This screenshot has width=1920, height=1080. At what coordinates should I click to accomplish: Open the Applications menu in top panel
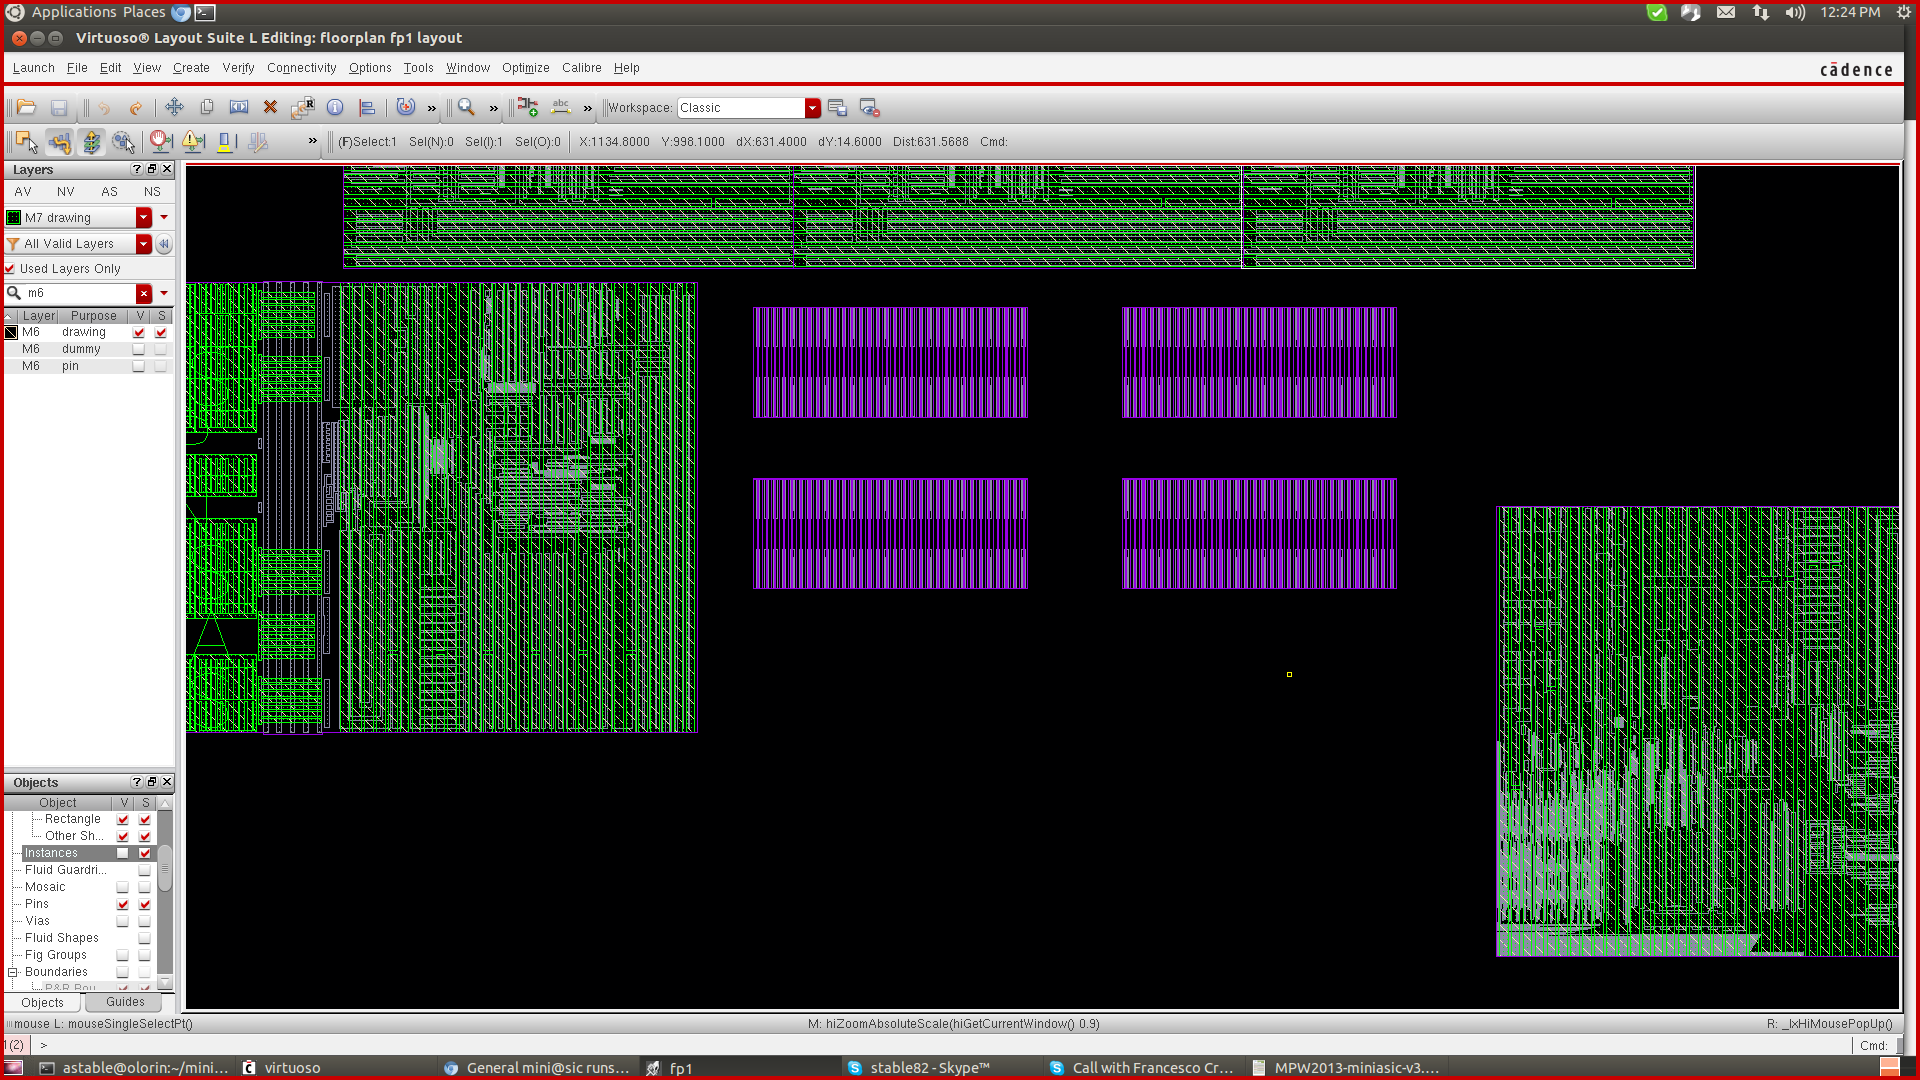[x=74, y=12]
